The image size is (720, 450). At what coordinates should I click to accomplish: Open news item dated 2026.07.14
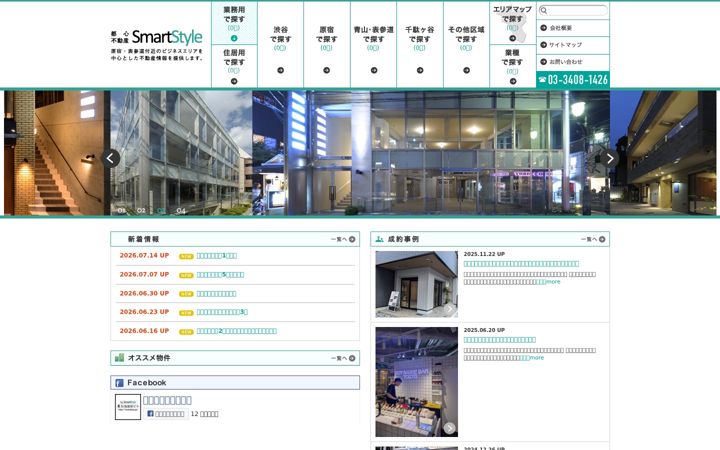[x=217, y=256]
